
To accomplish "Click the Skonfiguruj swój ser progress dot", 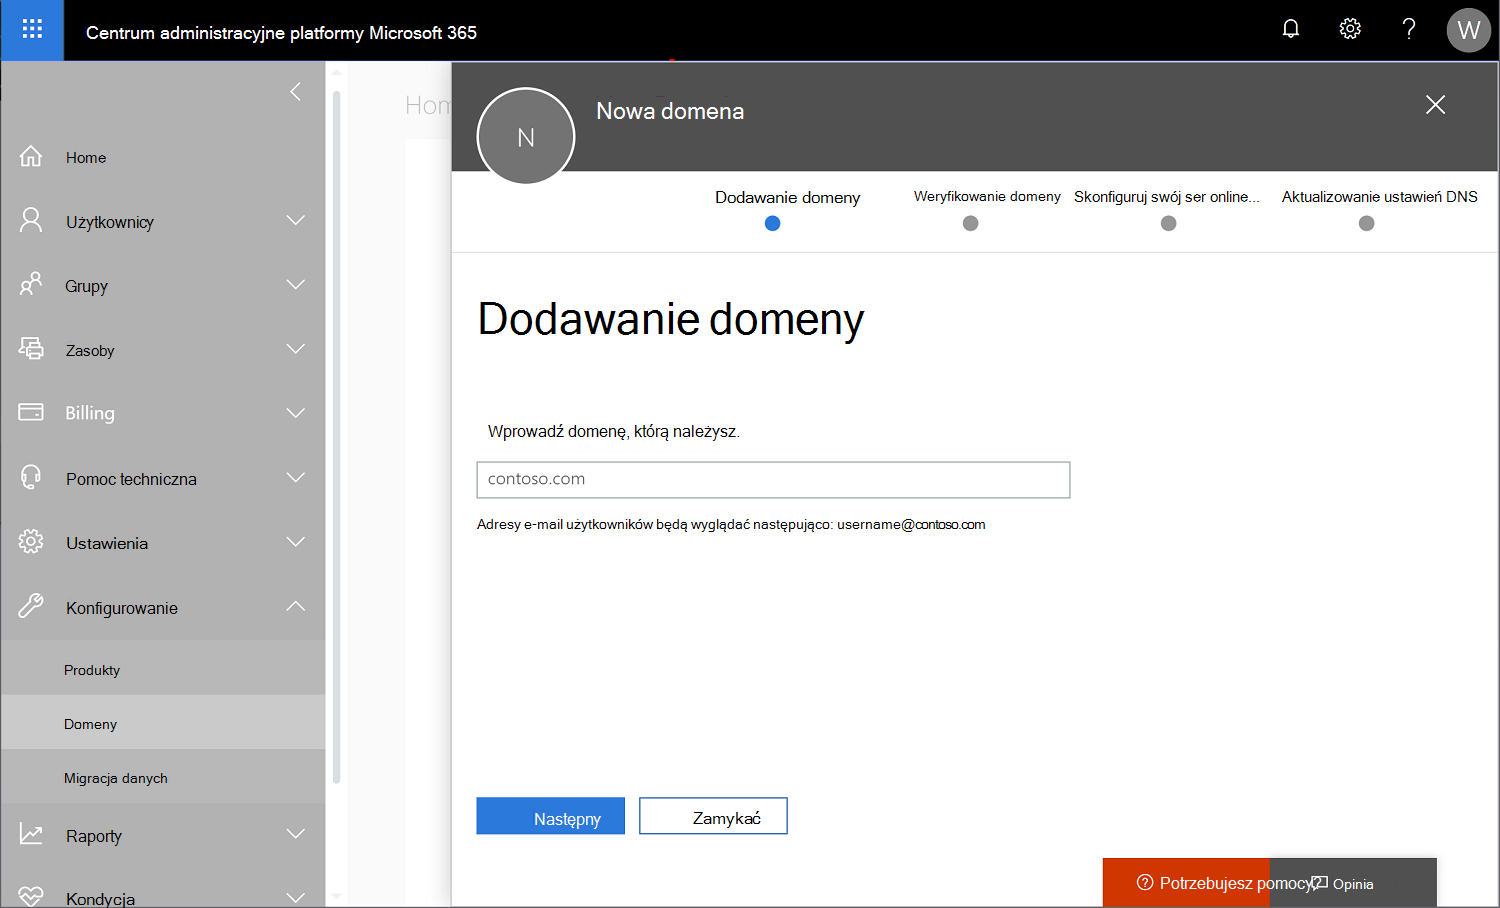I will (1168, 223).
